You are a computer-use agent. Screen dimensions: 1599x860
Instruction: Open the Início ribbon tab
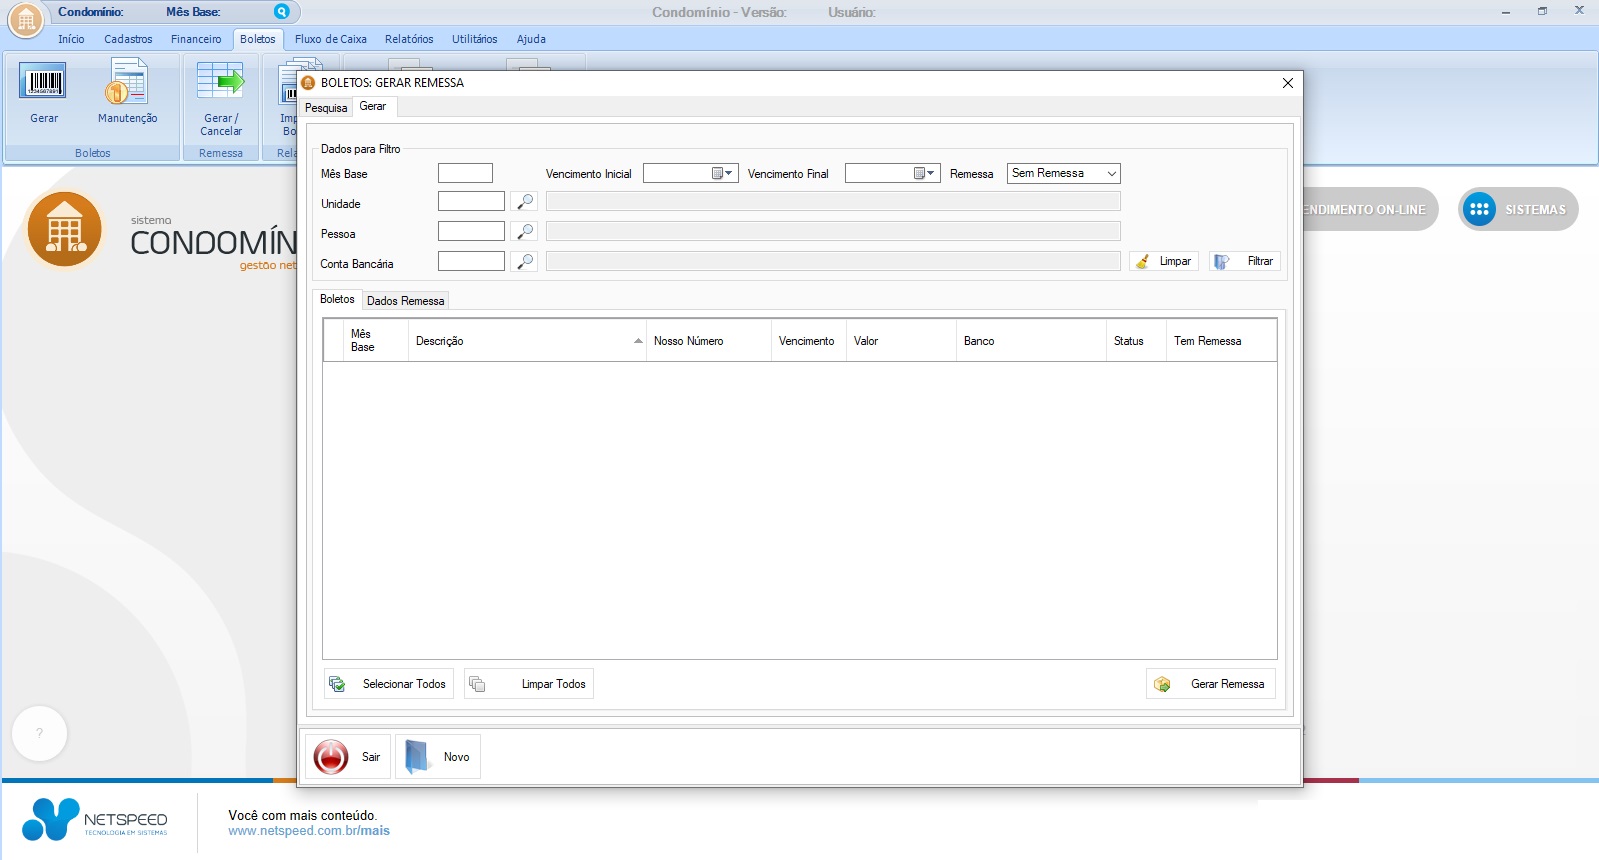coord(71,39)
